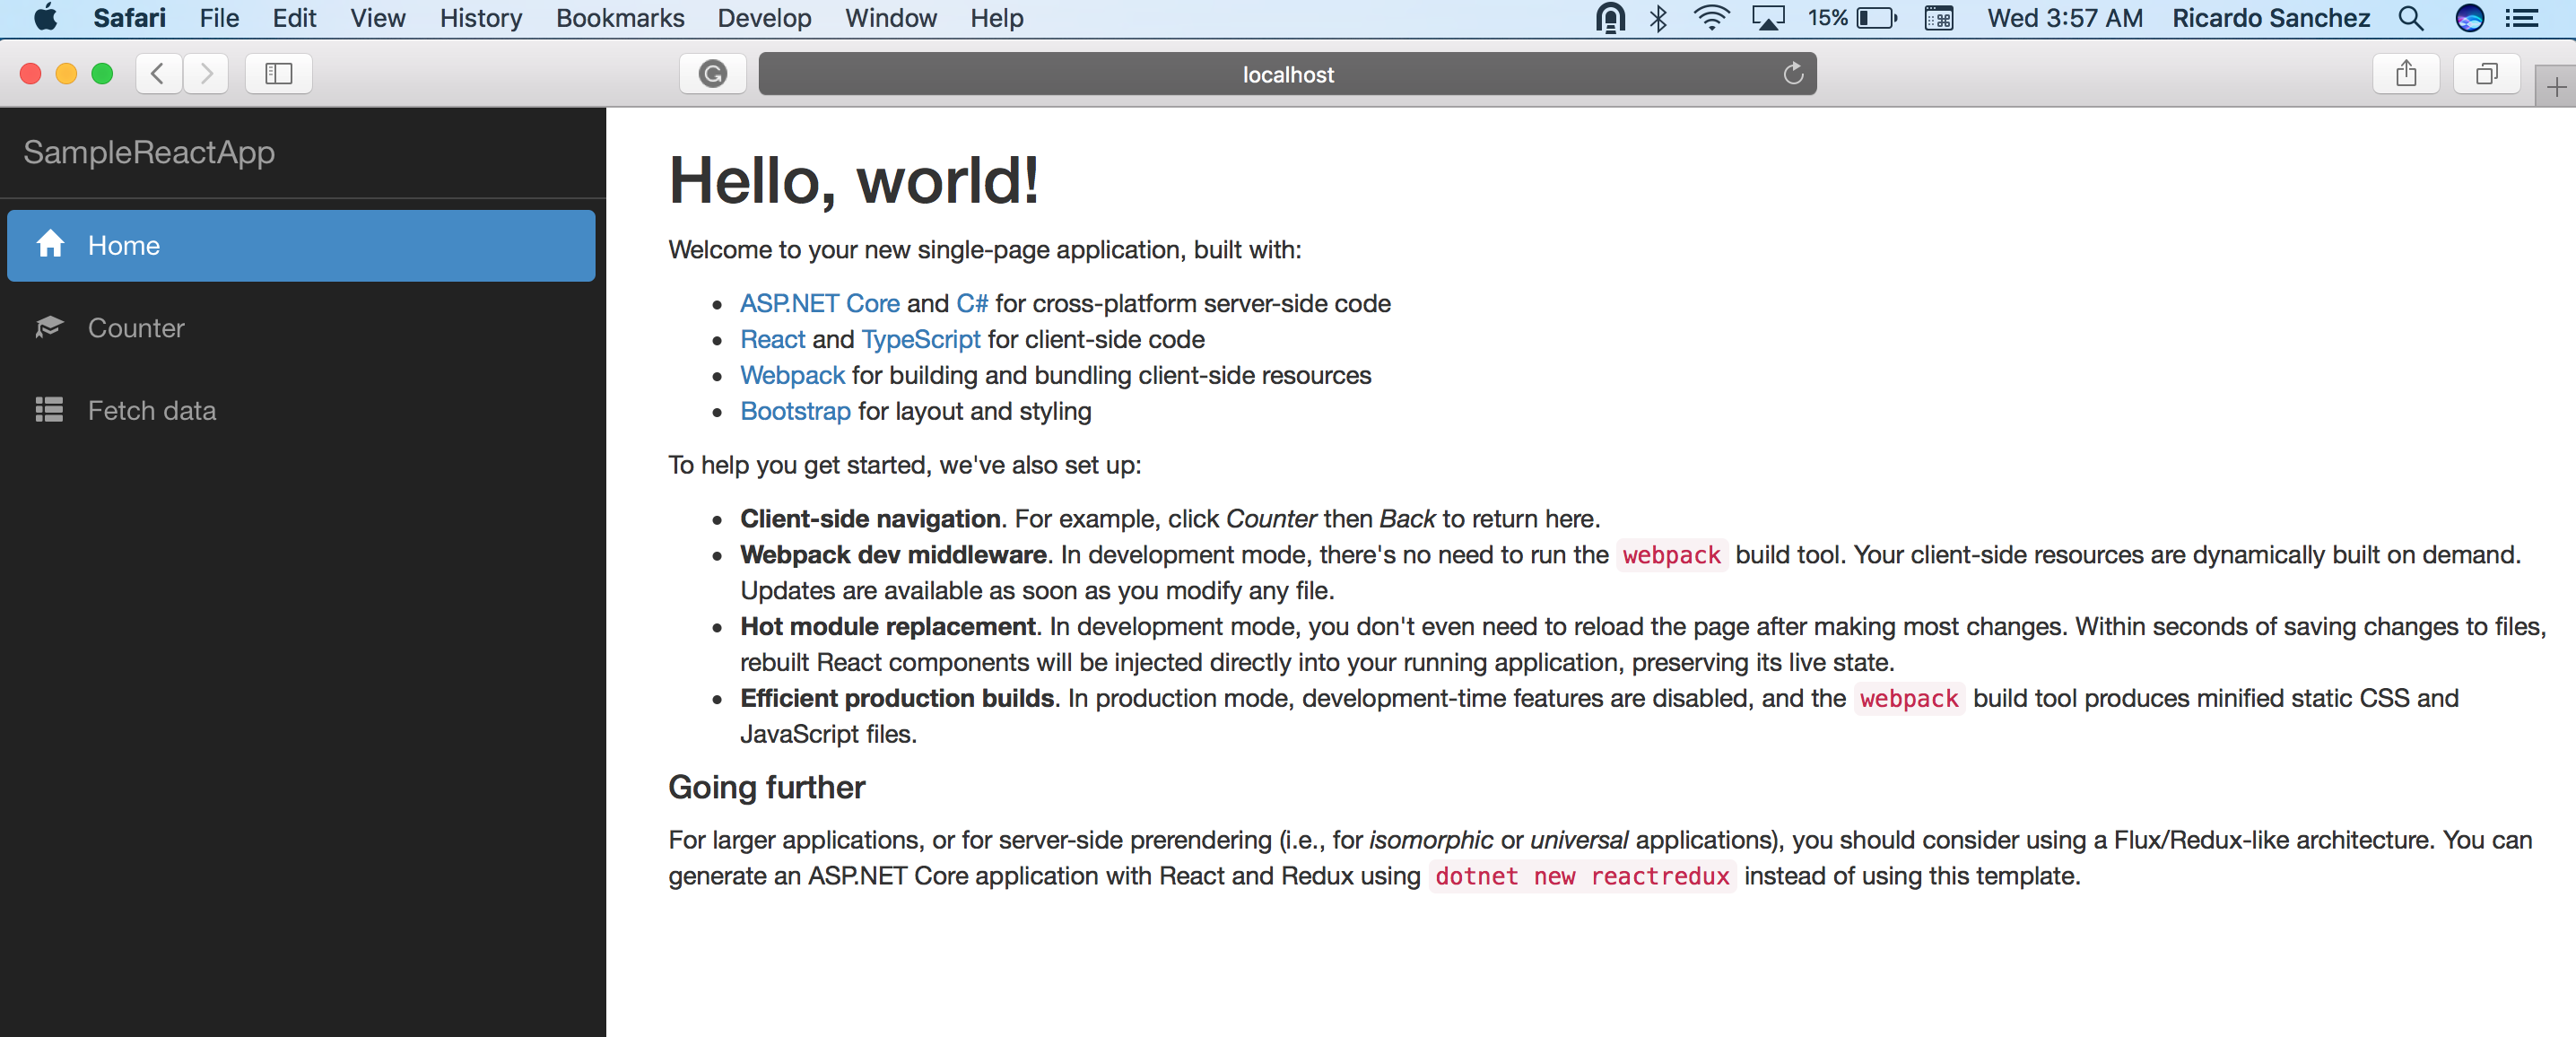Open the ASP.NET Core link
Viewport: 2576px width, 1037px height.
tap(822, 302)
